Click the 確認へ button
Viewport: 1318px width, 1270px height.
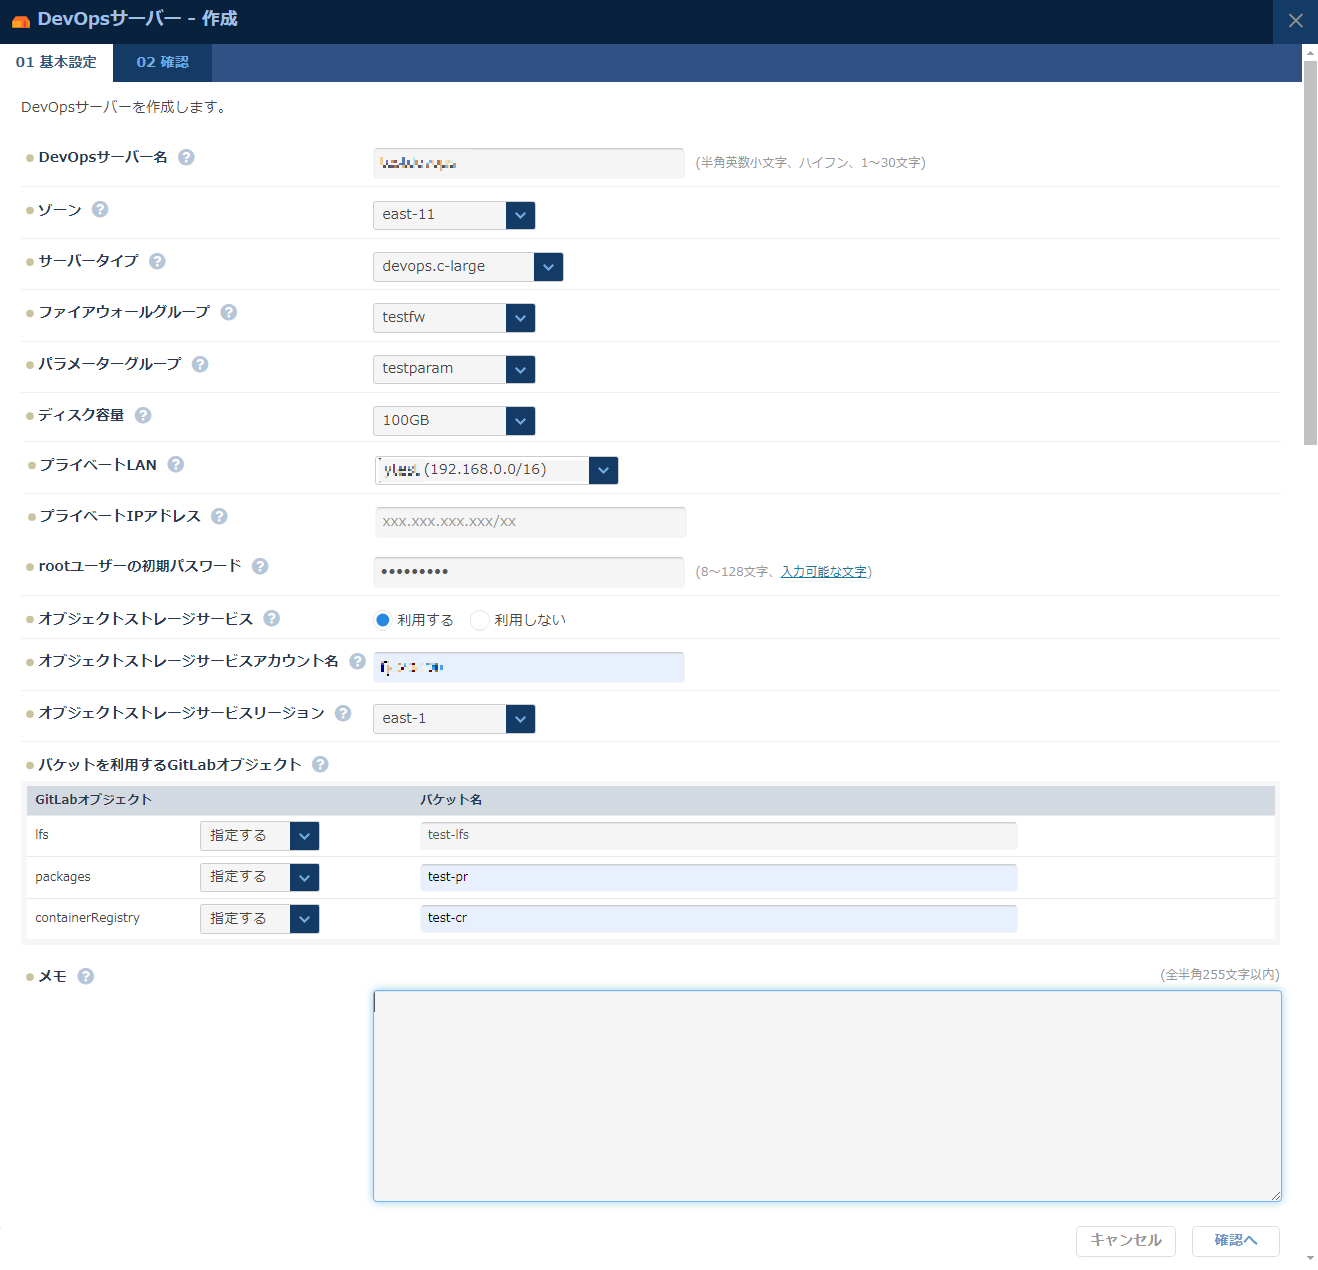click(1235, 1240)
